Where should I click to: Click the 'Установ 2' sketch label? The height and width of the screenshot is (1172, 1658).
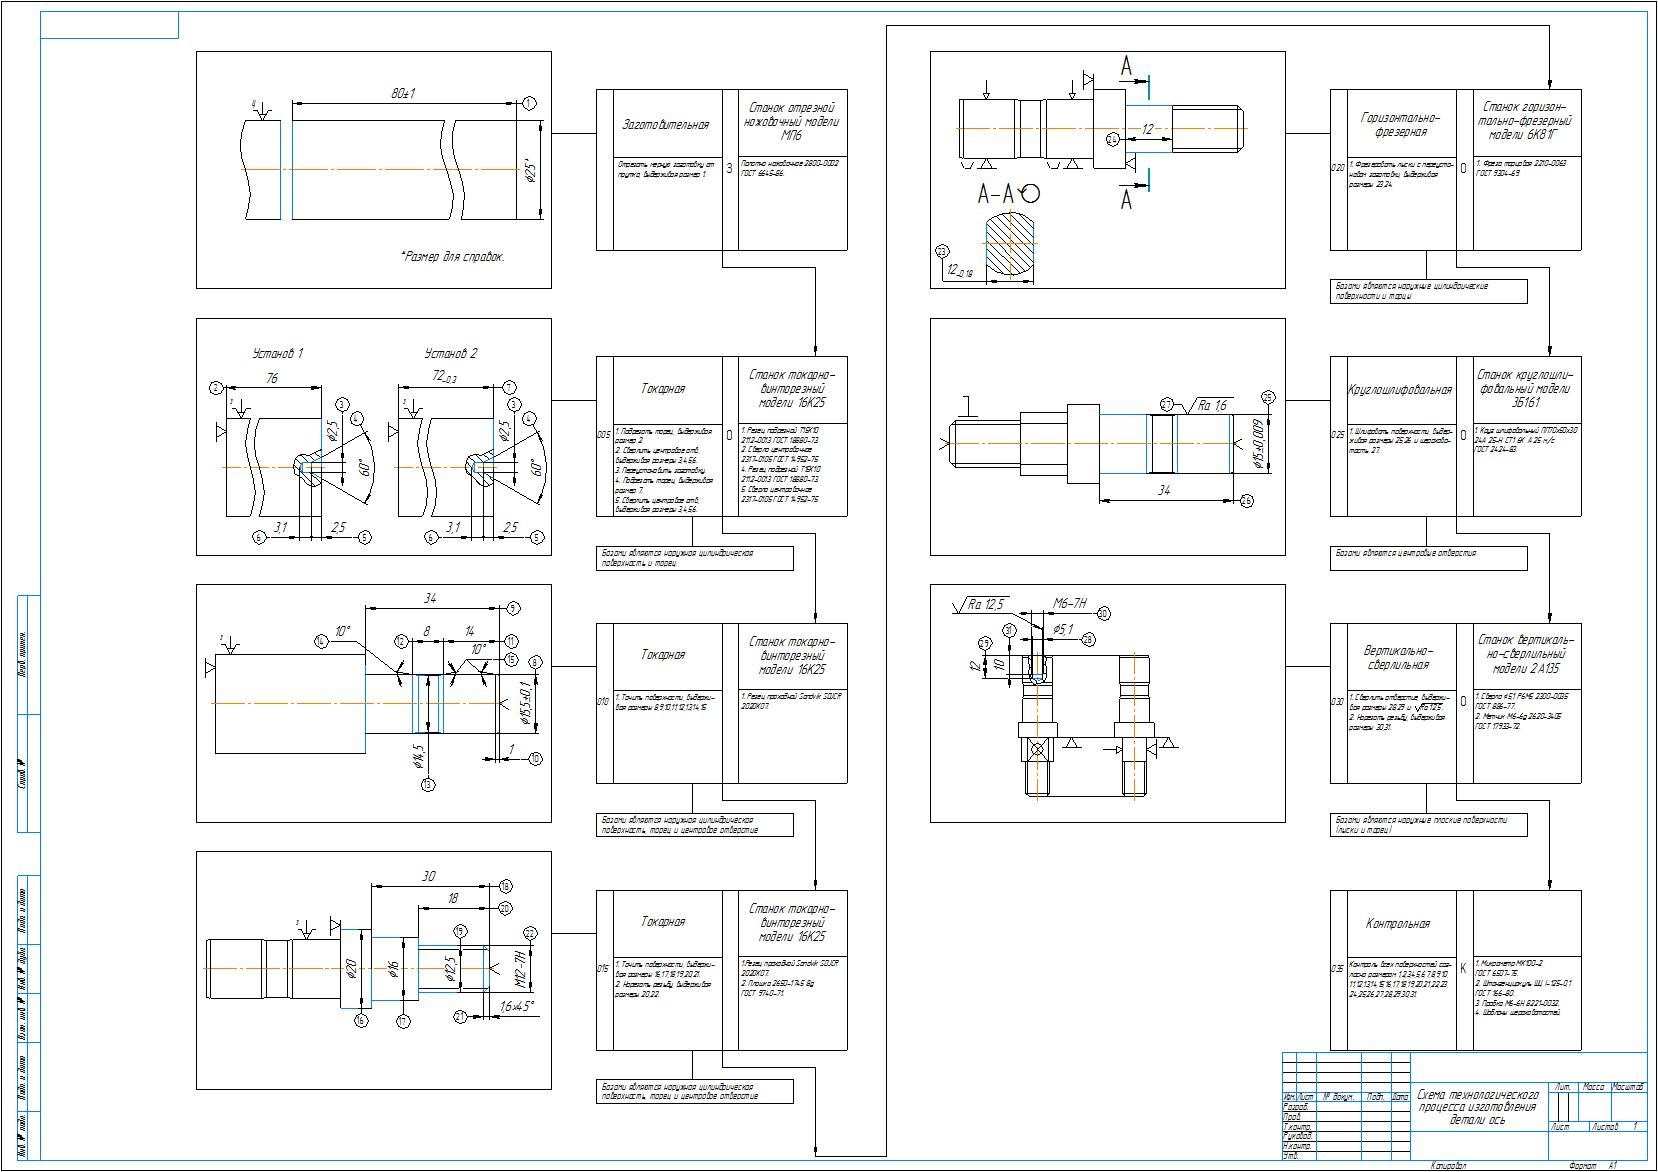point(451,353)
